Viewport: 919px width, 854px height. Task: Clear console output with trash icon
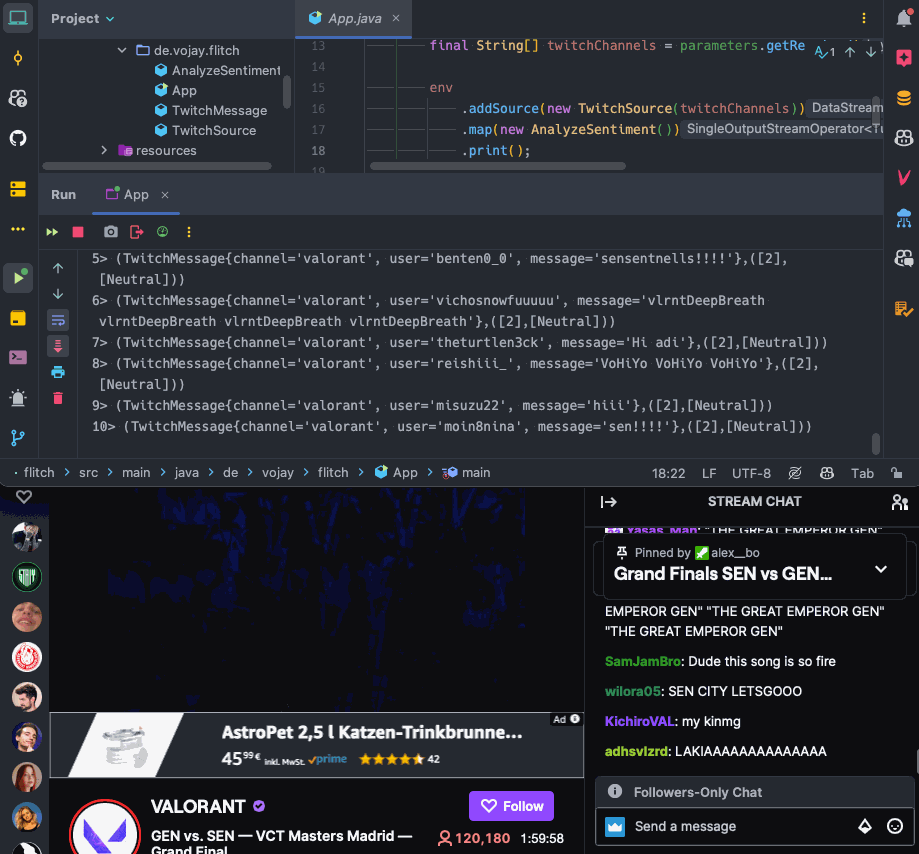[x=58, y=398]
